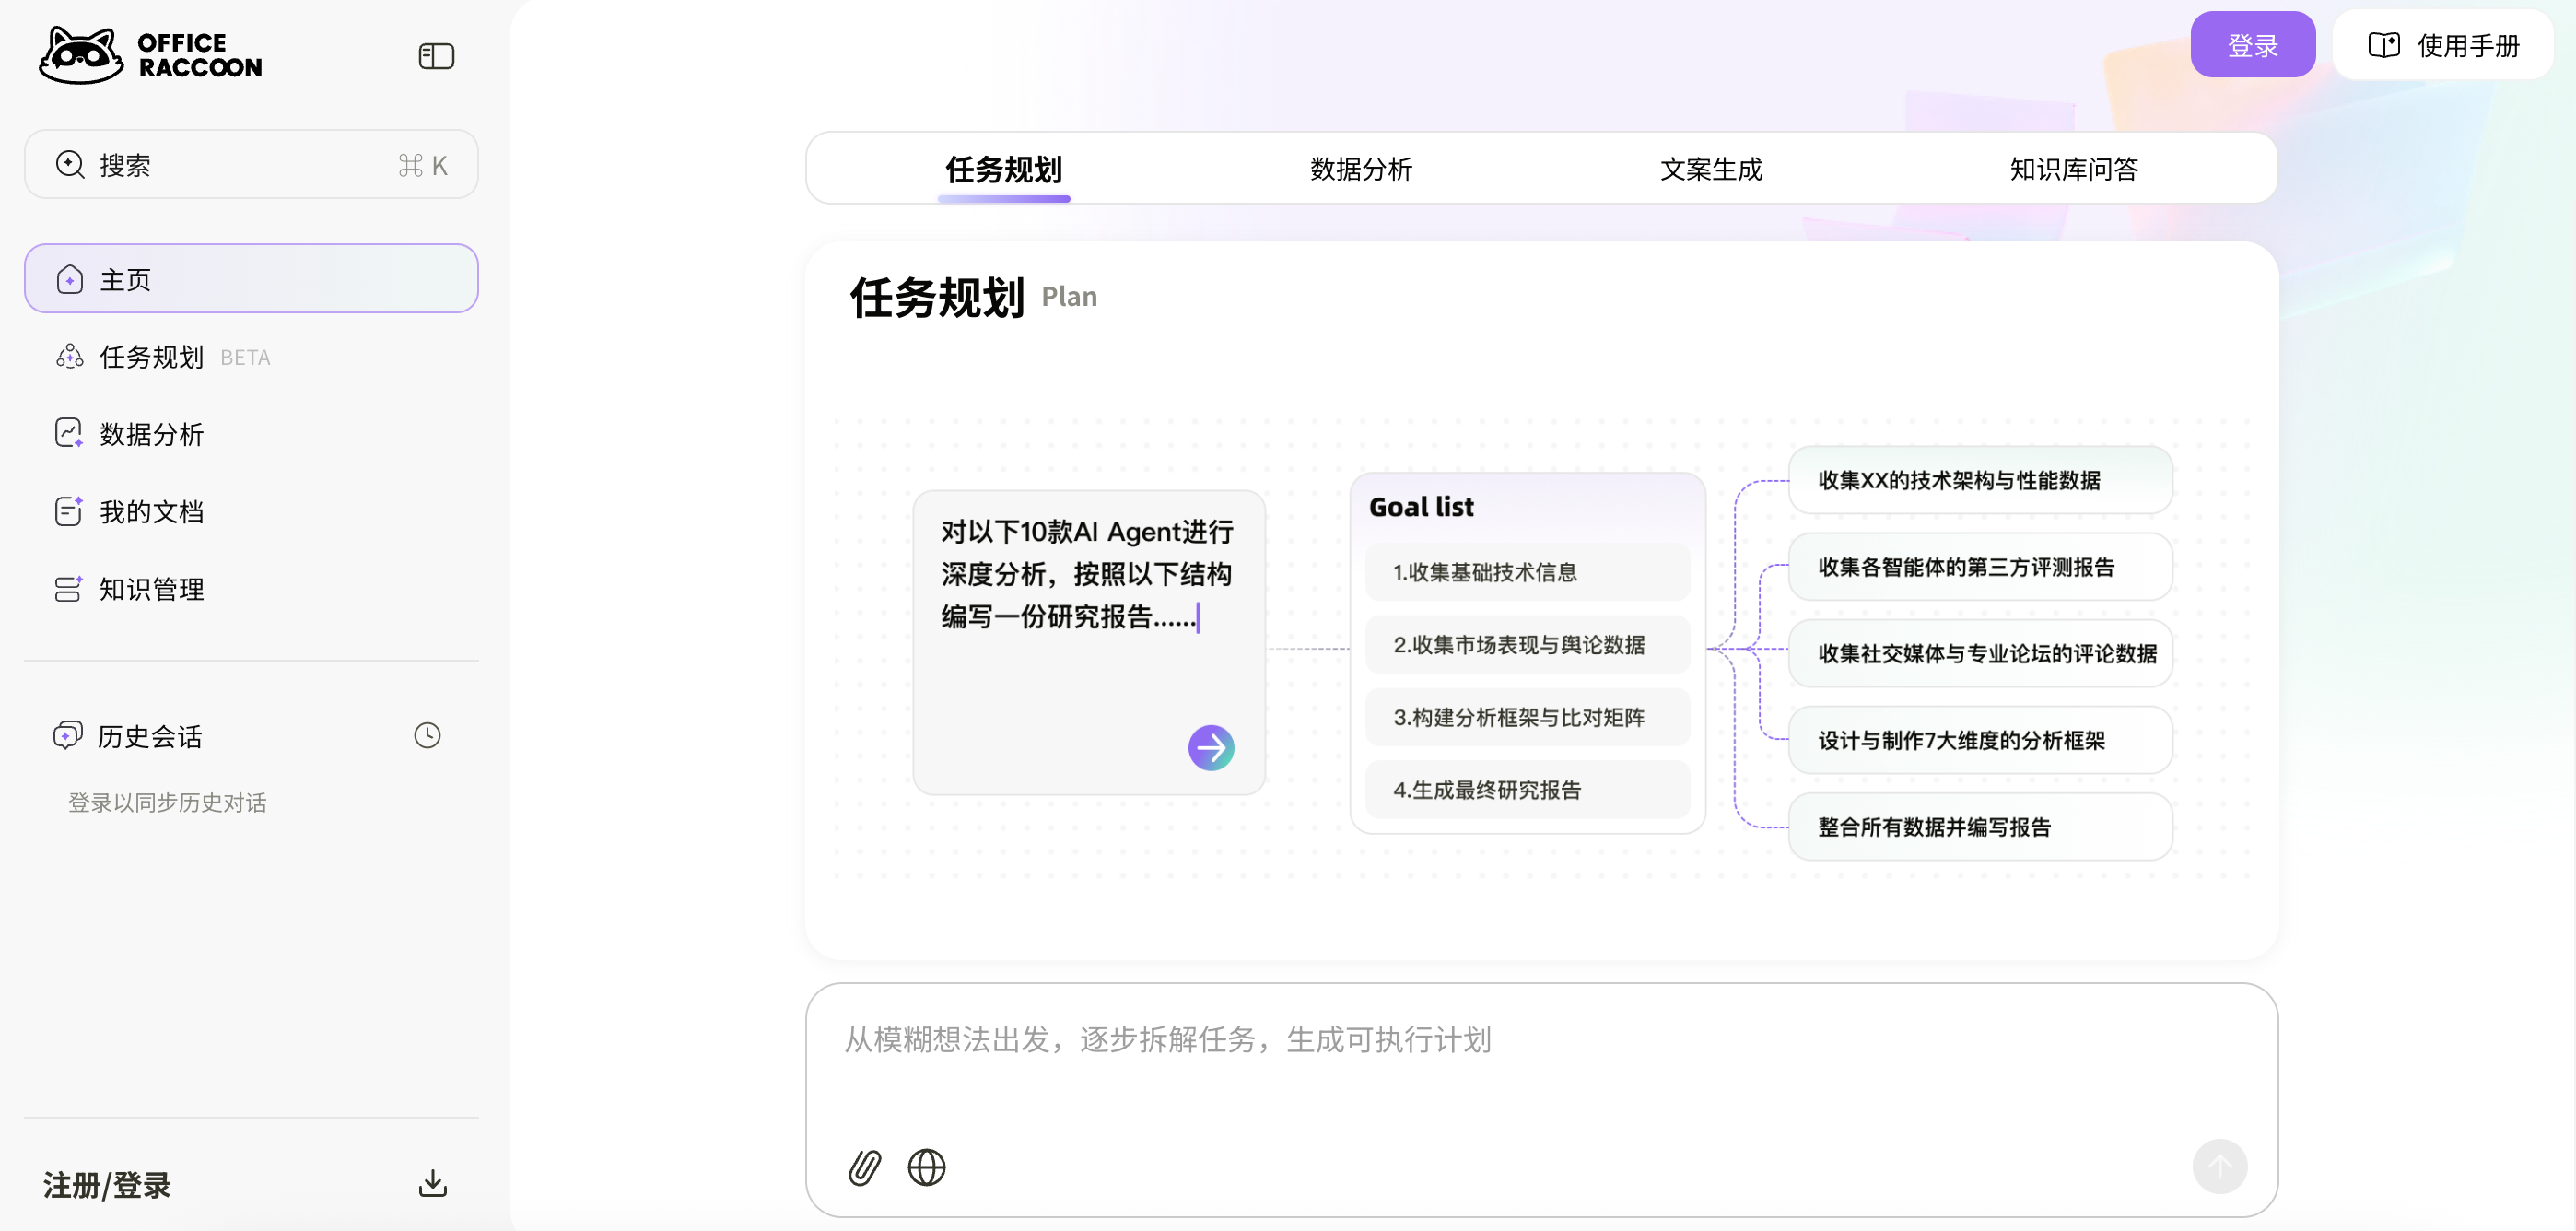Switch to the 知识库问答 tab
This screenshot has height=1231, width=2576.
2073,169
